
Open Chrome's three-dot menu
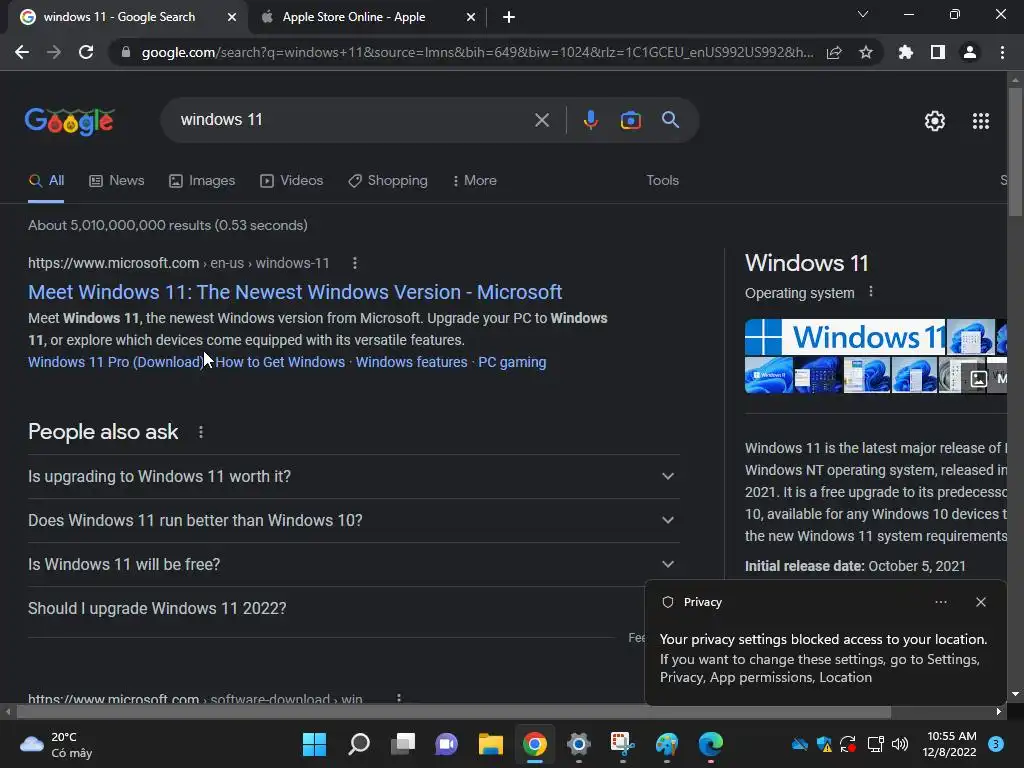tap(1002, 52)
